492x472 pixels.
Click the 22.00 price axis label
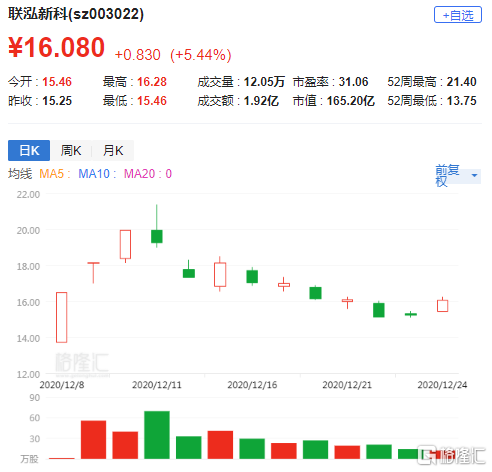click(28, 195)
